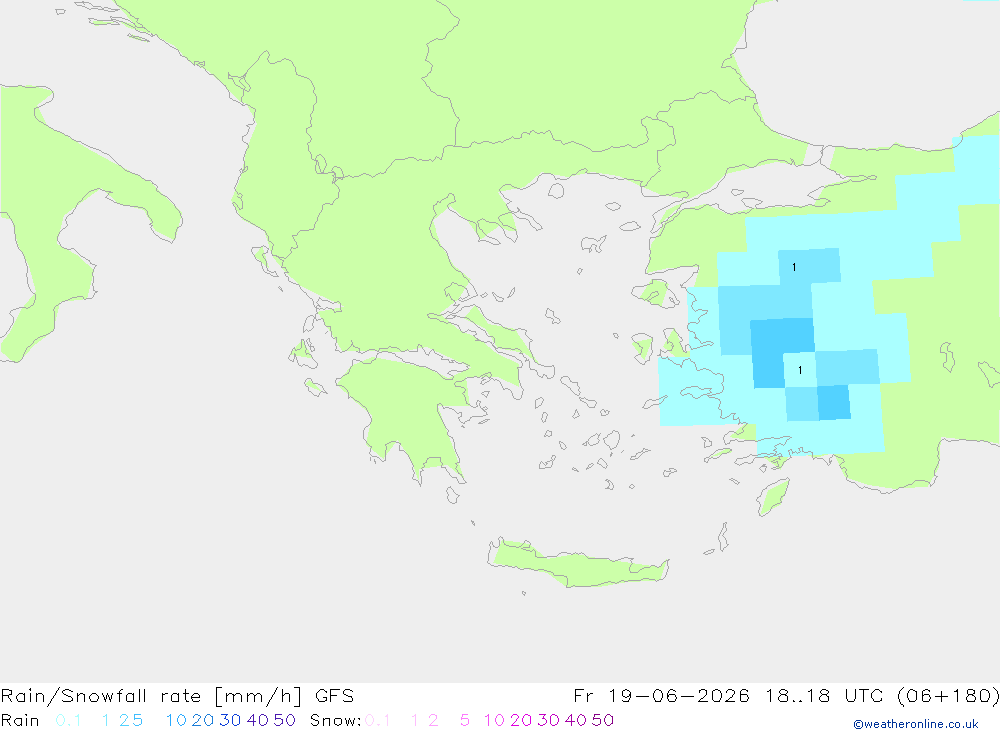Image resolution: width=1000 pixels, height=733 pixels.
Task: Select the Snow legend value 50
Action: [x=603, y=720]
